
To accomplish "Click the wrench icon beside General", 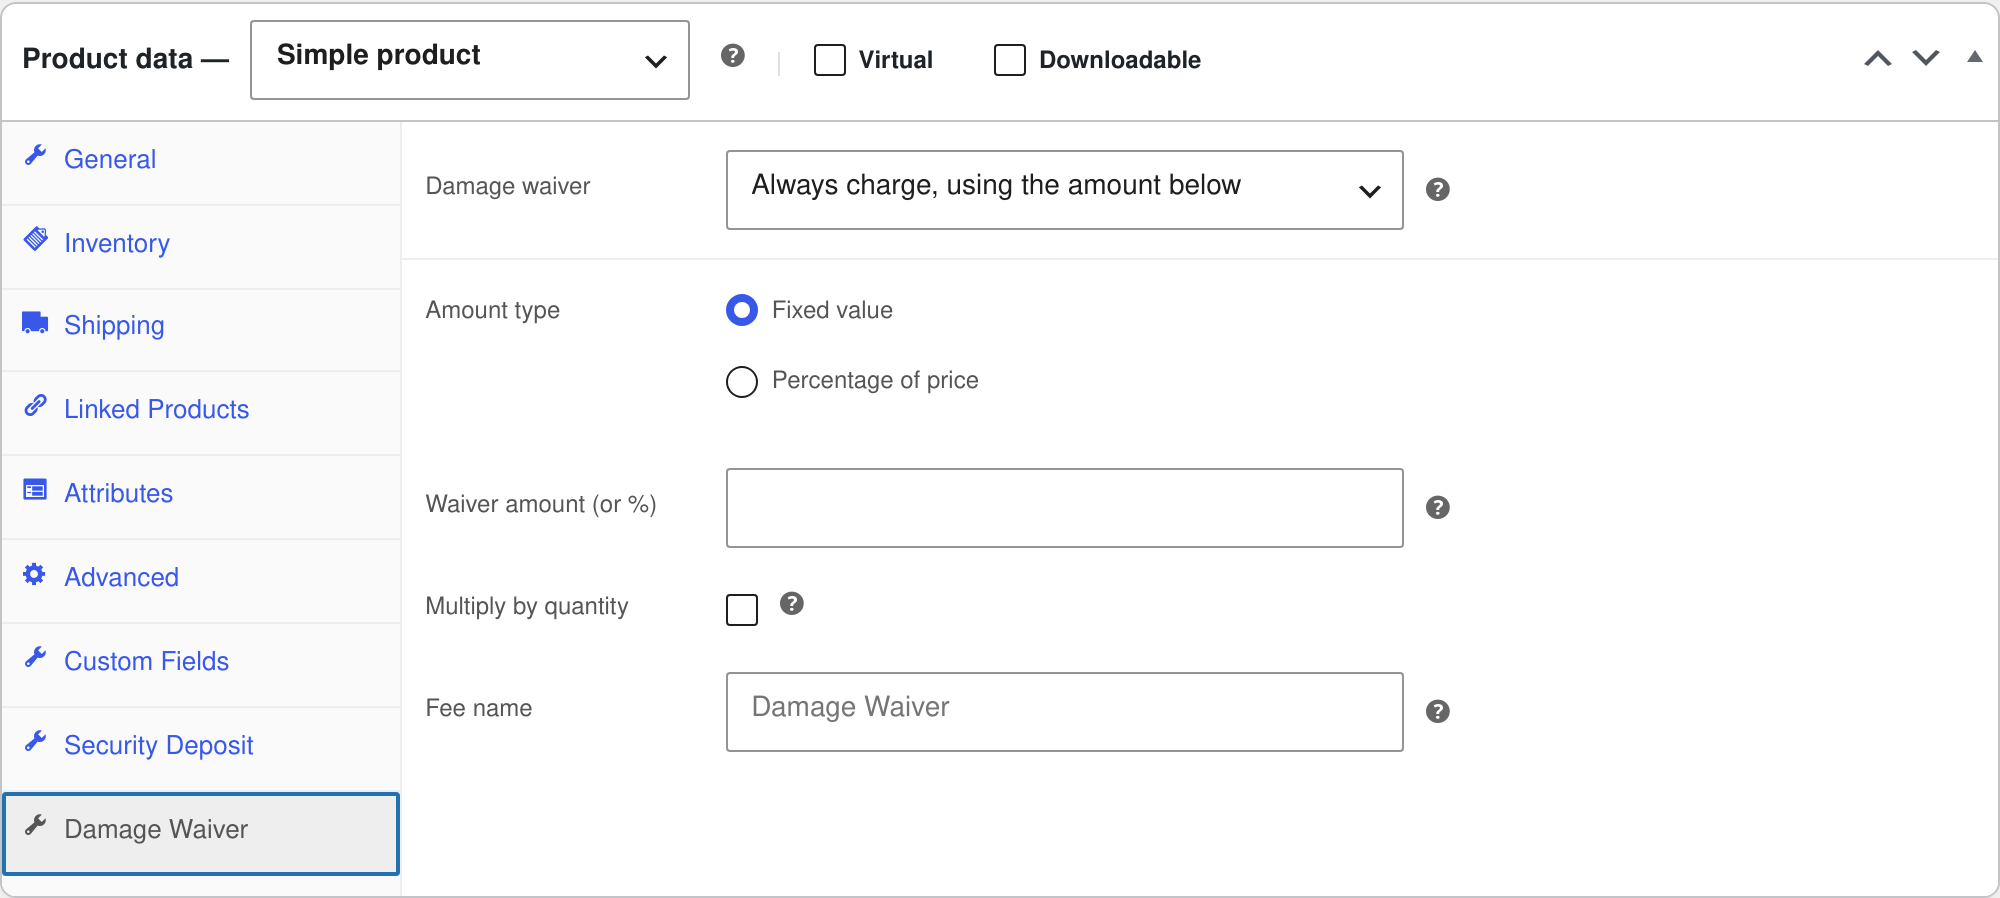I will 35,155.
